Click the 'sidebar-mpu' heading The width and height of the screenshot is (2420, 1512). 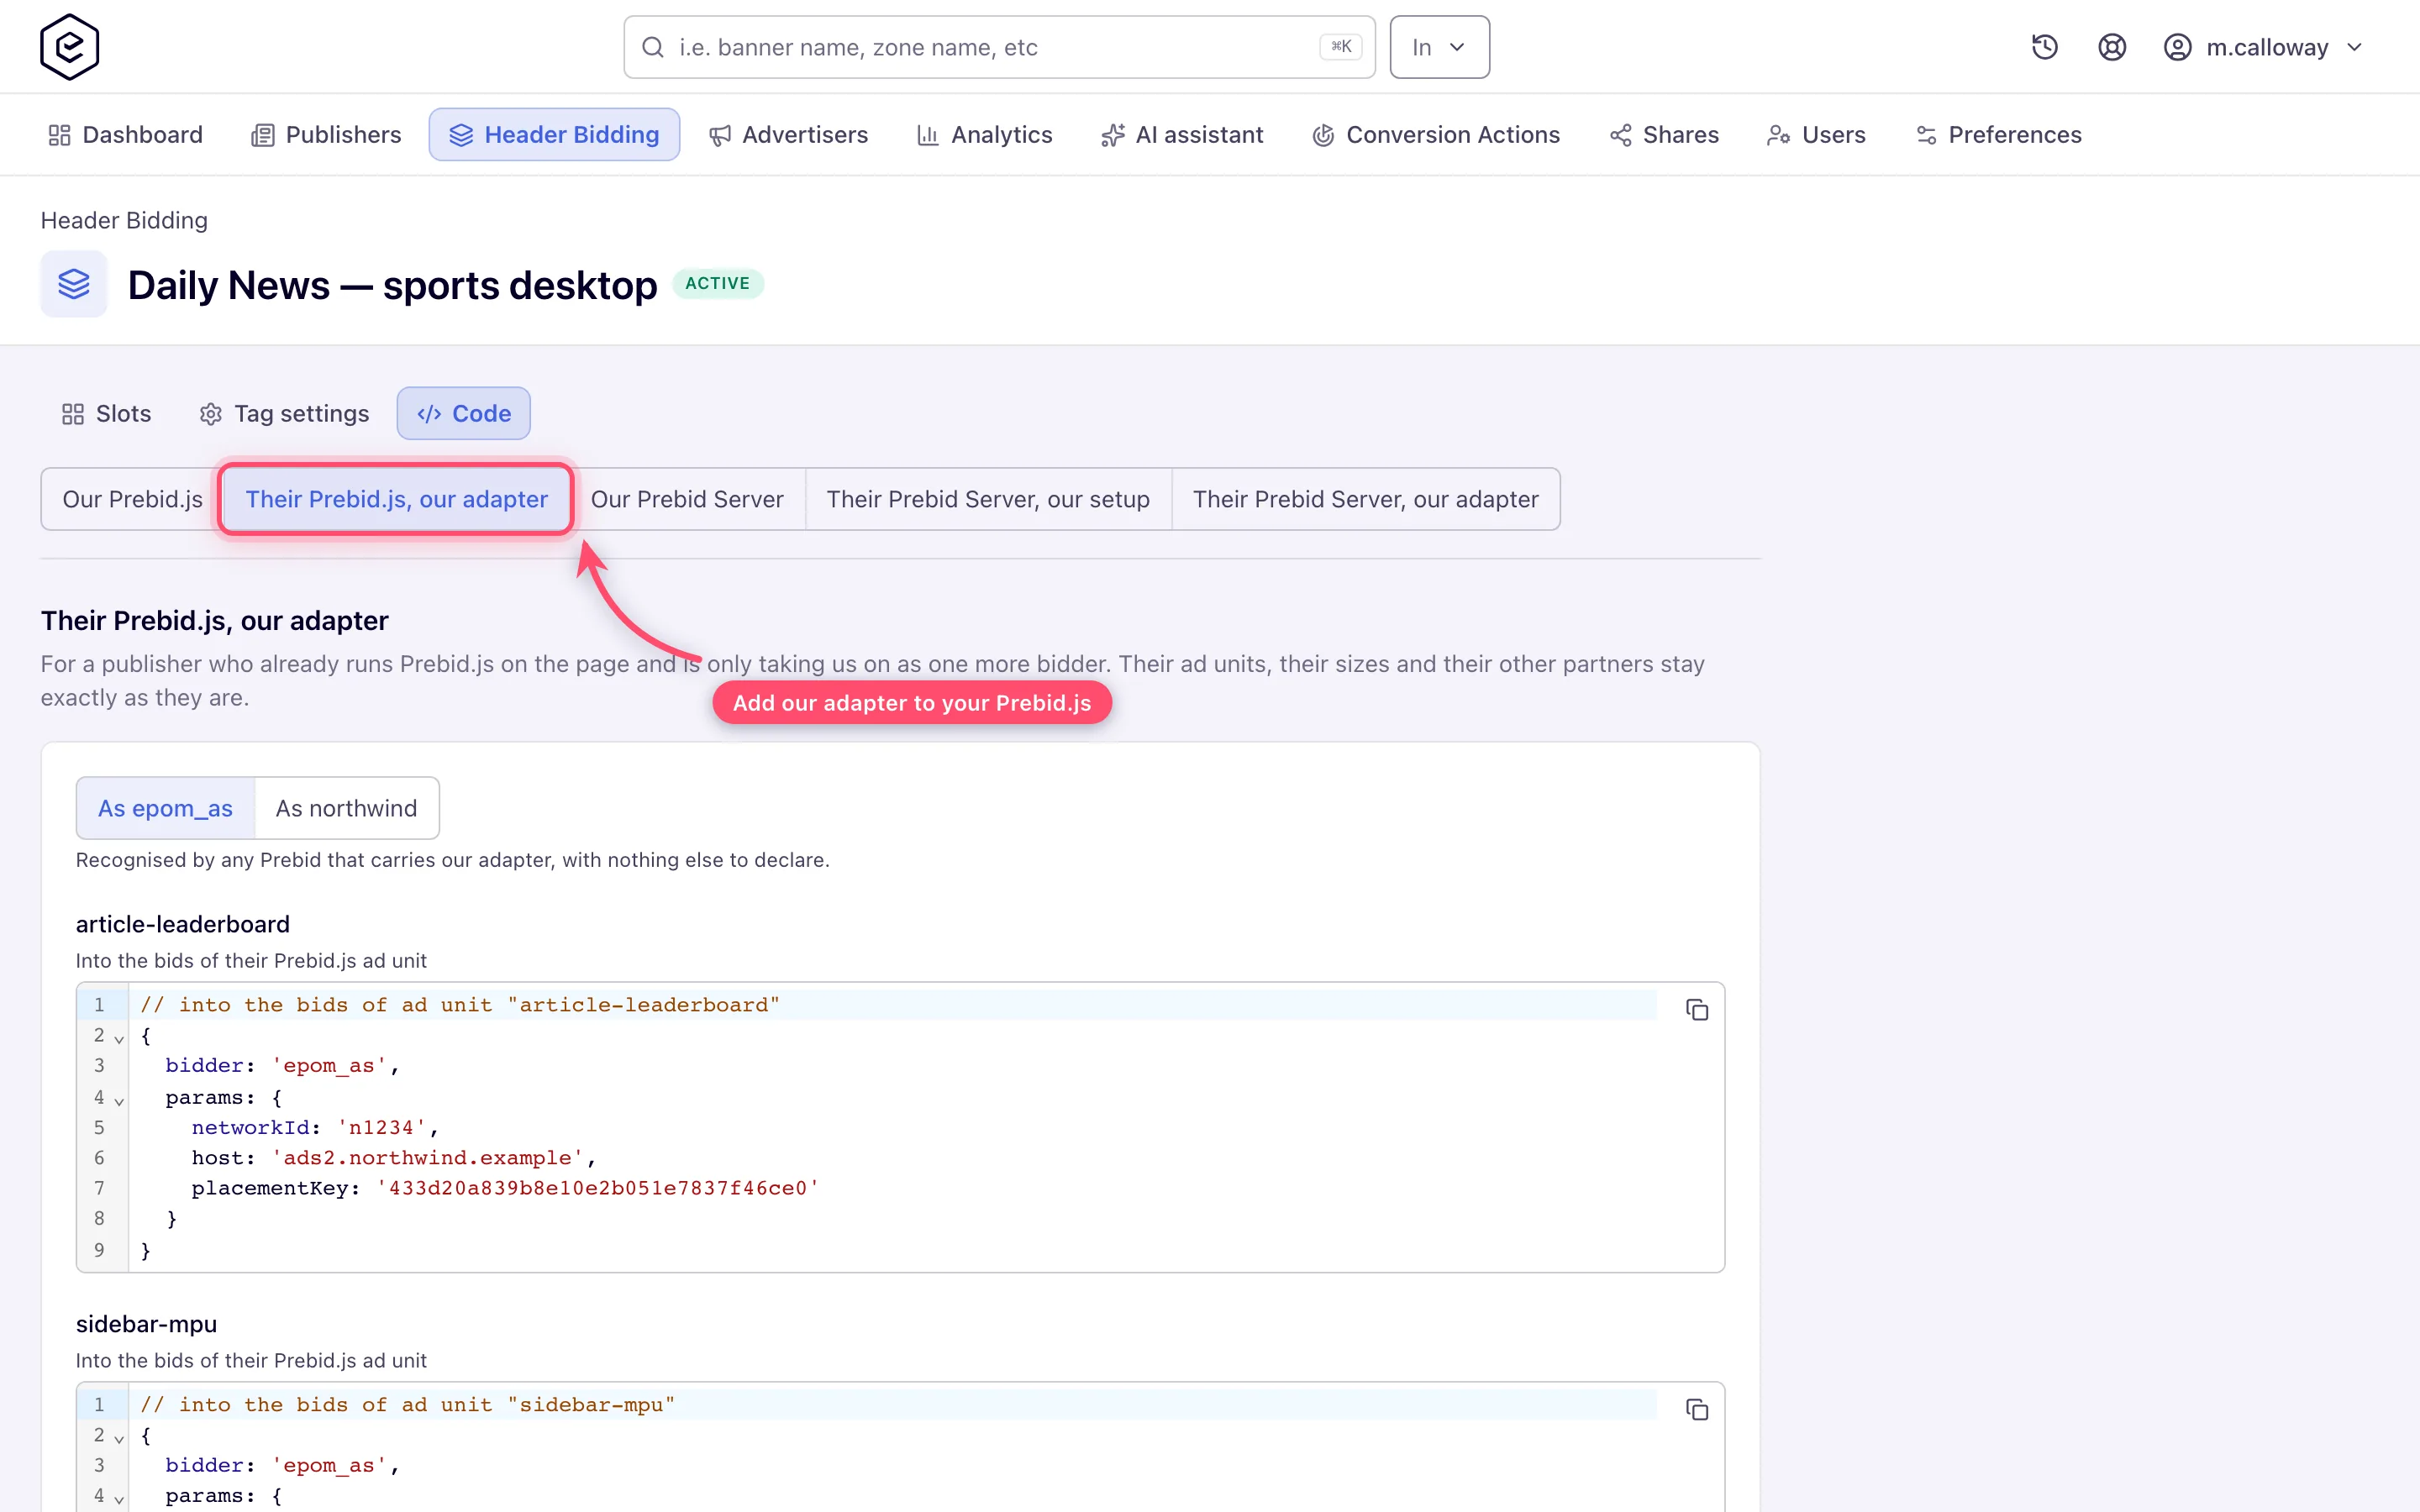146,1324
